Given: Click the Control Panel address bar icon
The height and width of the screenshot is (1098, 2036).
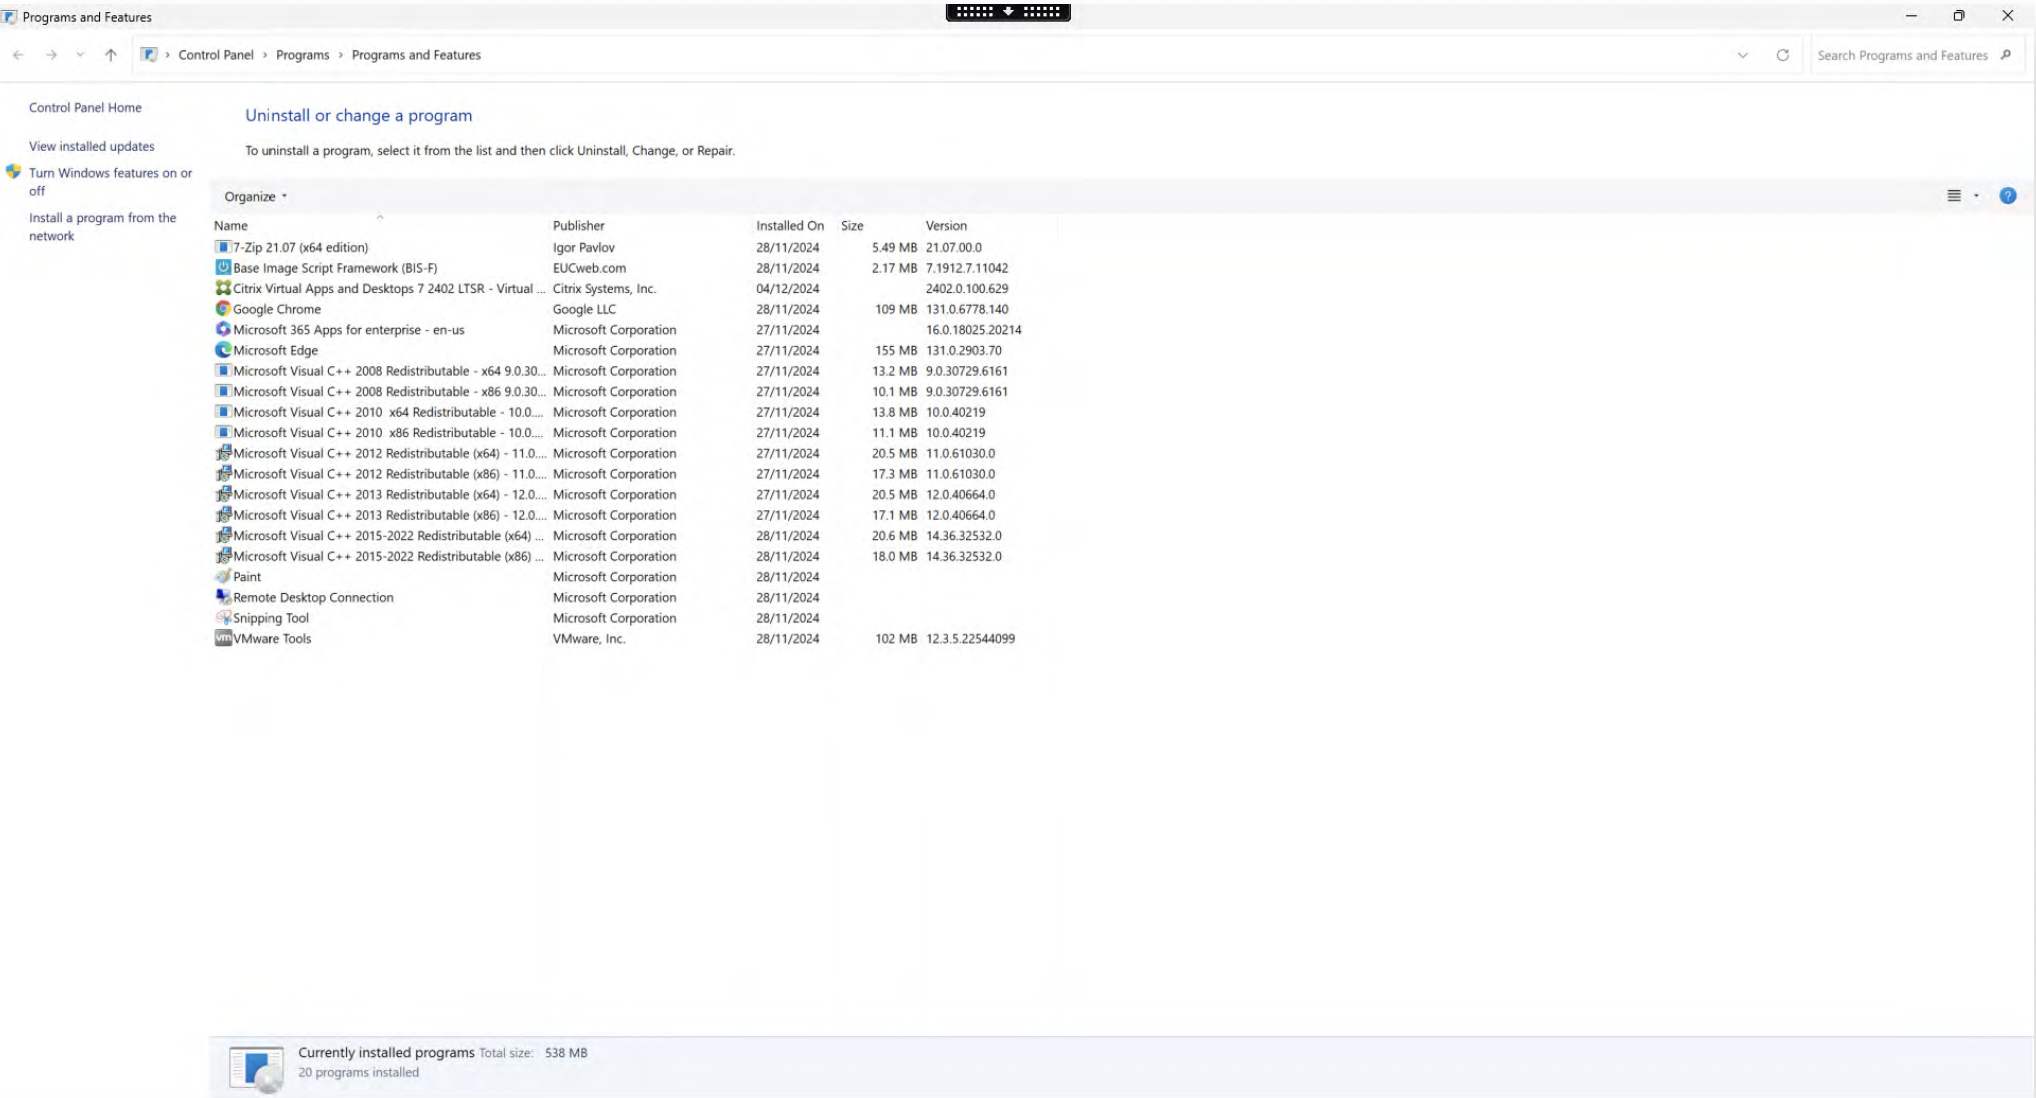Looking at the screenshot, I should coord(149,55).
